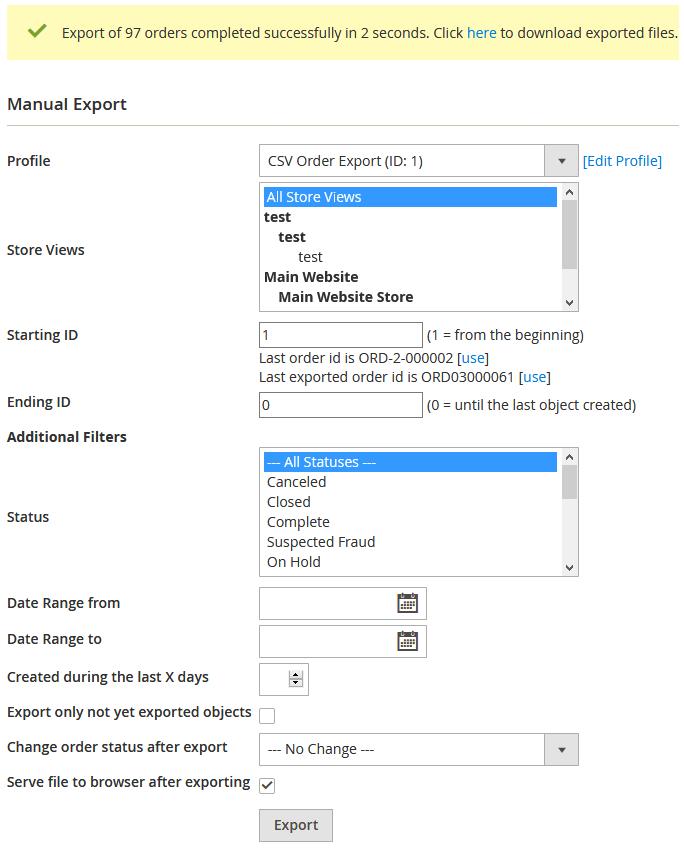This screenshot has height=851, width=684.
Task: Open the Date Range to calendar picker
Action: (x=407, y=641)
